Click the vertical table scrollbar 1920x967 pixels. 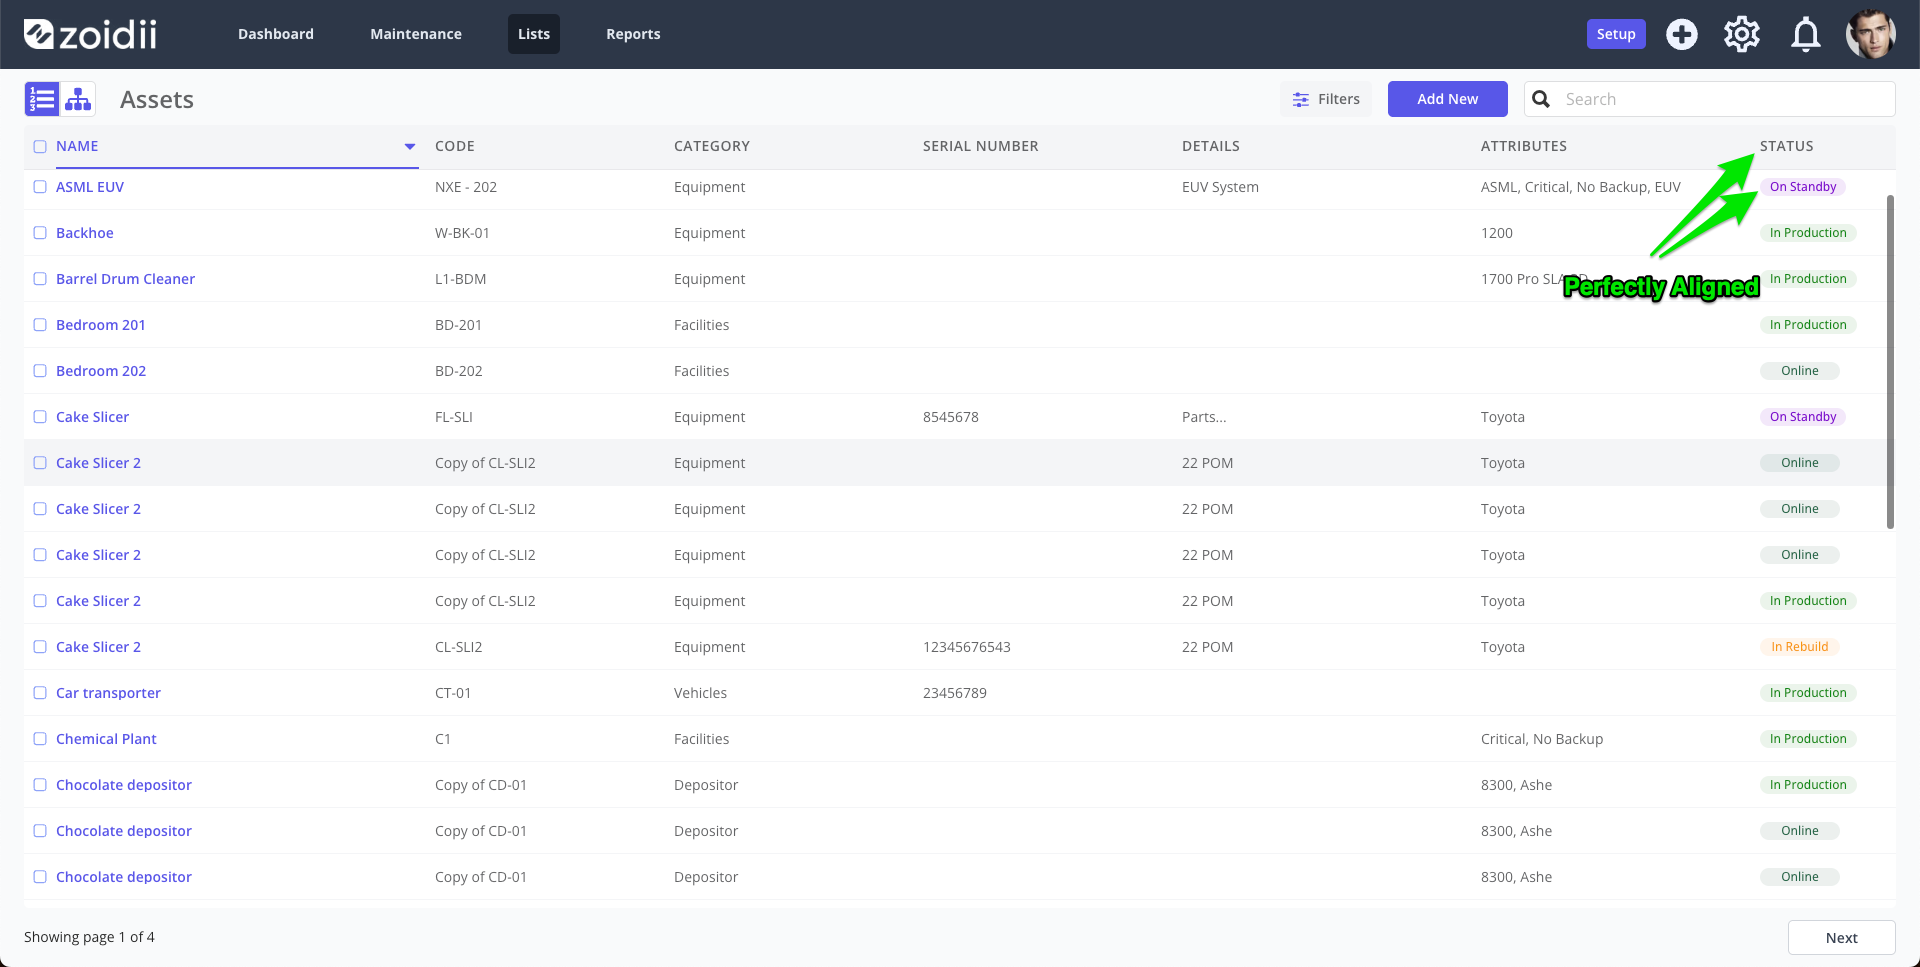[1890, 362]
